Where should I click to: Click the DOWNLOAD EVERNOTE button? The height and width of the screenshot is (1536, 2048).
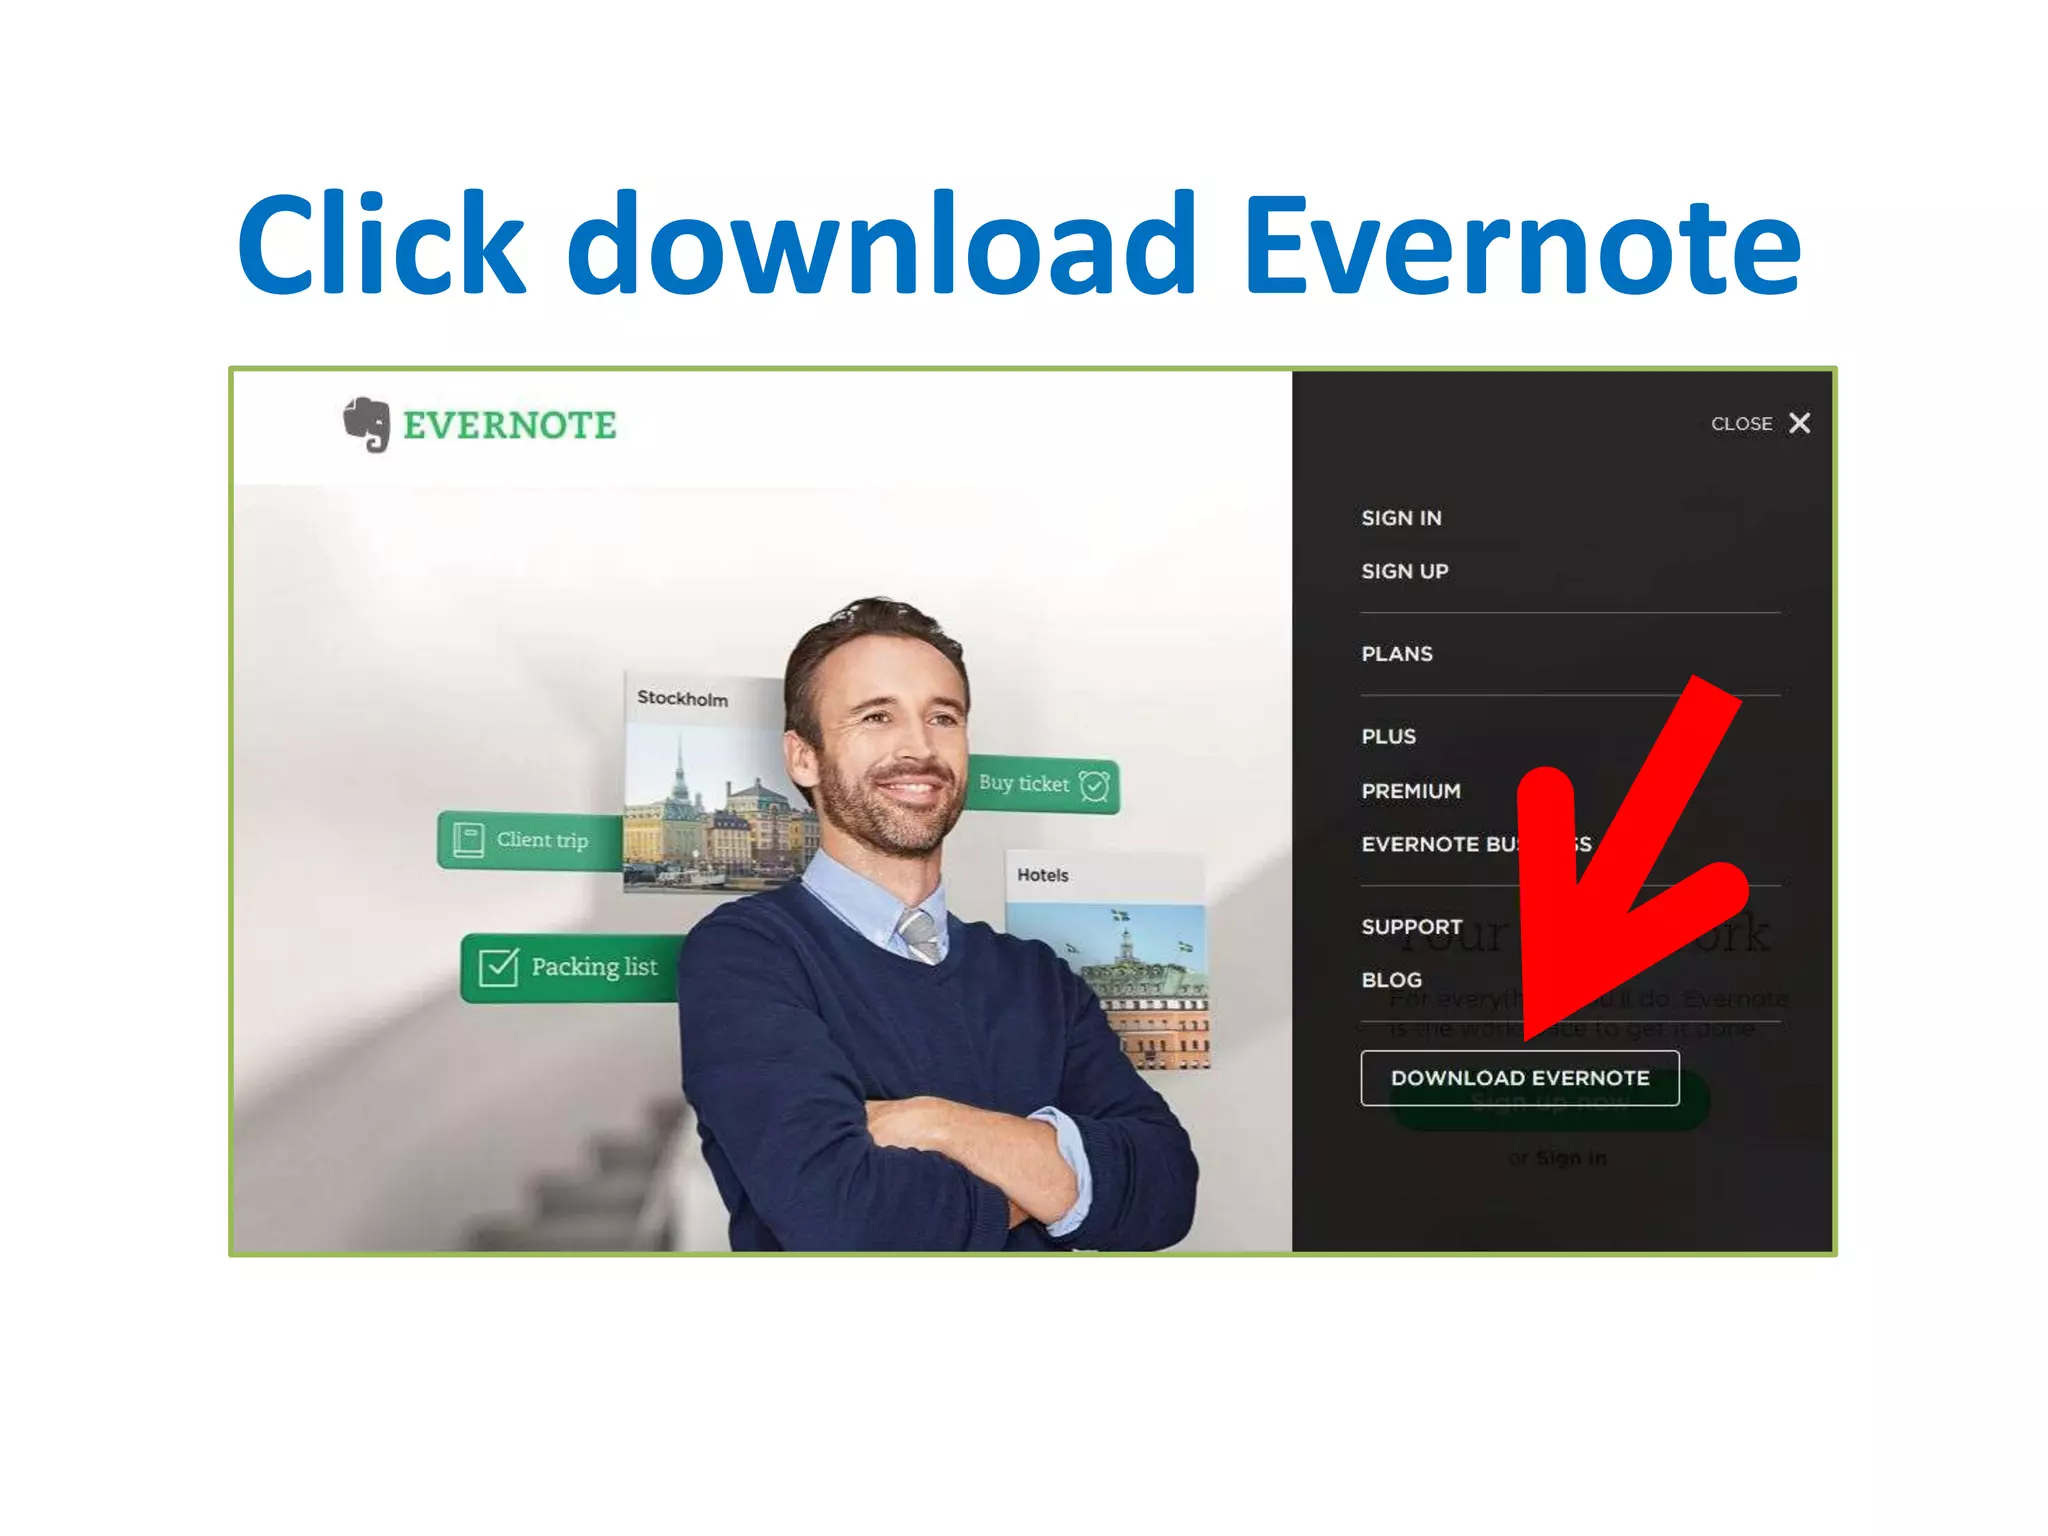coord(1520,1078)
